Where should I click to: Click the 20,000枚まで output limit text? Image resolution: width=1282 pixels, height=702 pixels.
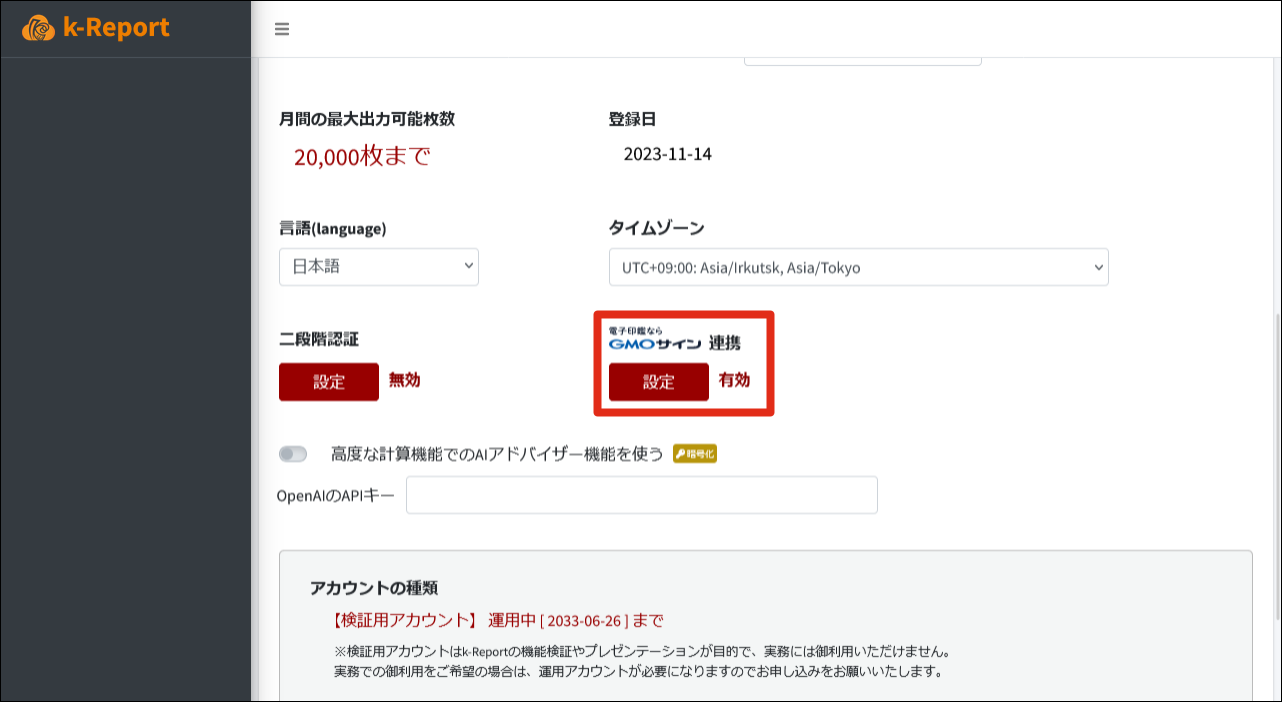pos(362,156)
